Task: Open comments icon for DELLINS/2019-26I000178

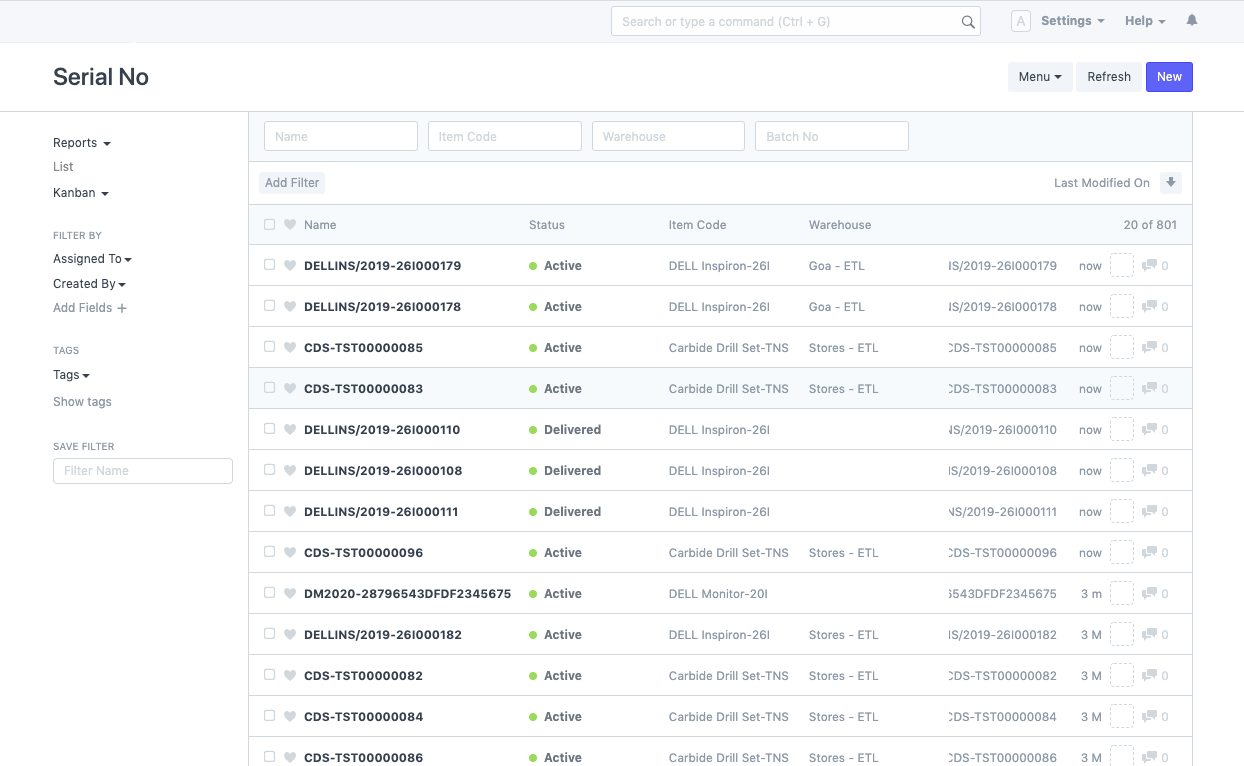Action: [x=1150, y=307]
